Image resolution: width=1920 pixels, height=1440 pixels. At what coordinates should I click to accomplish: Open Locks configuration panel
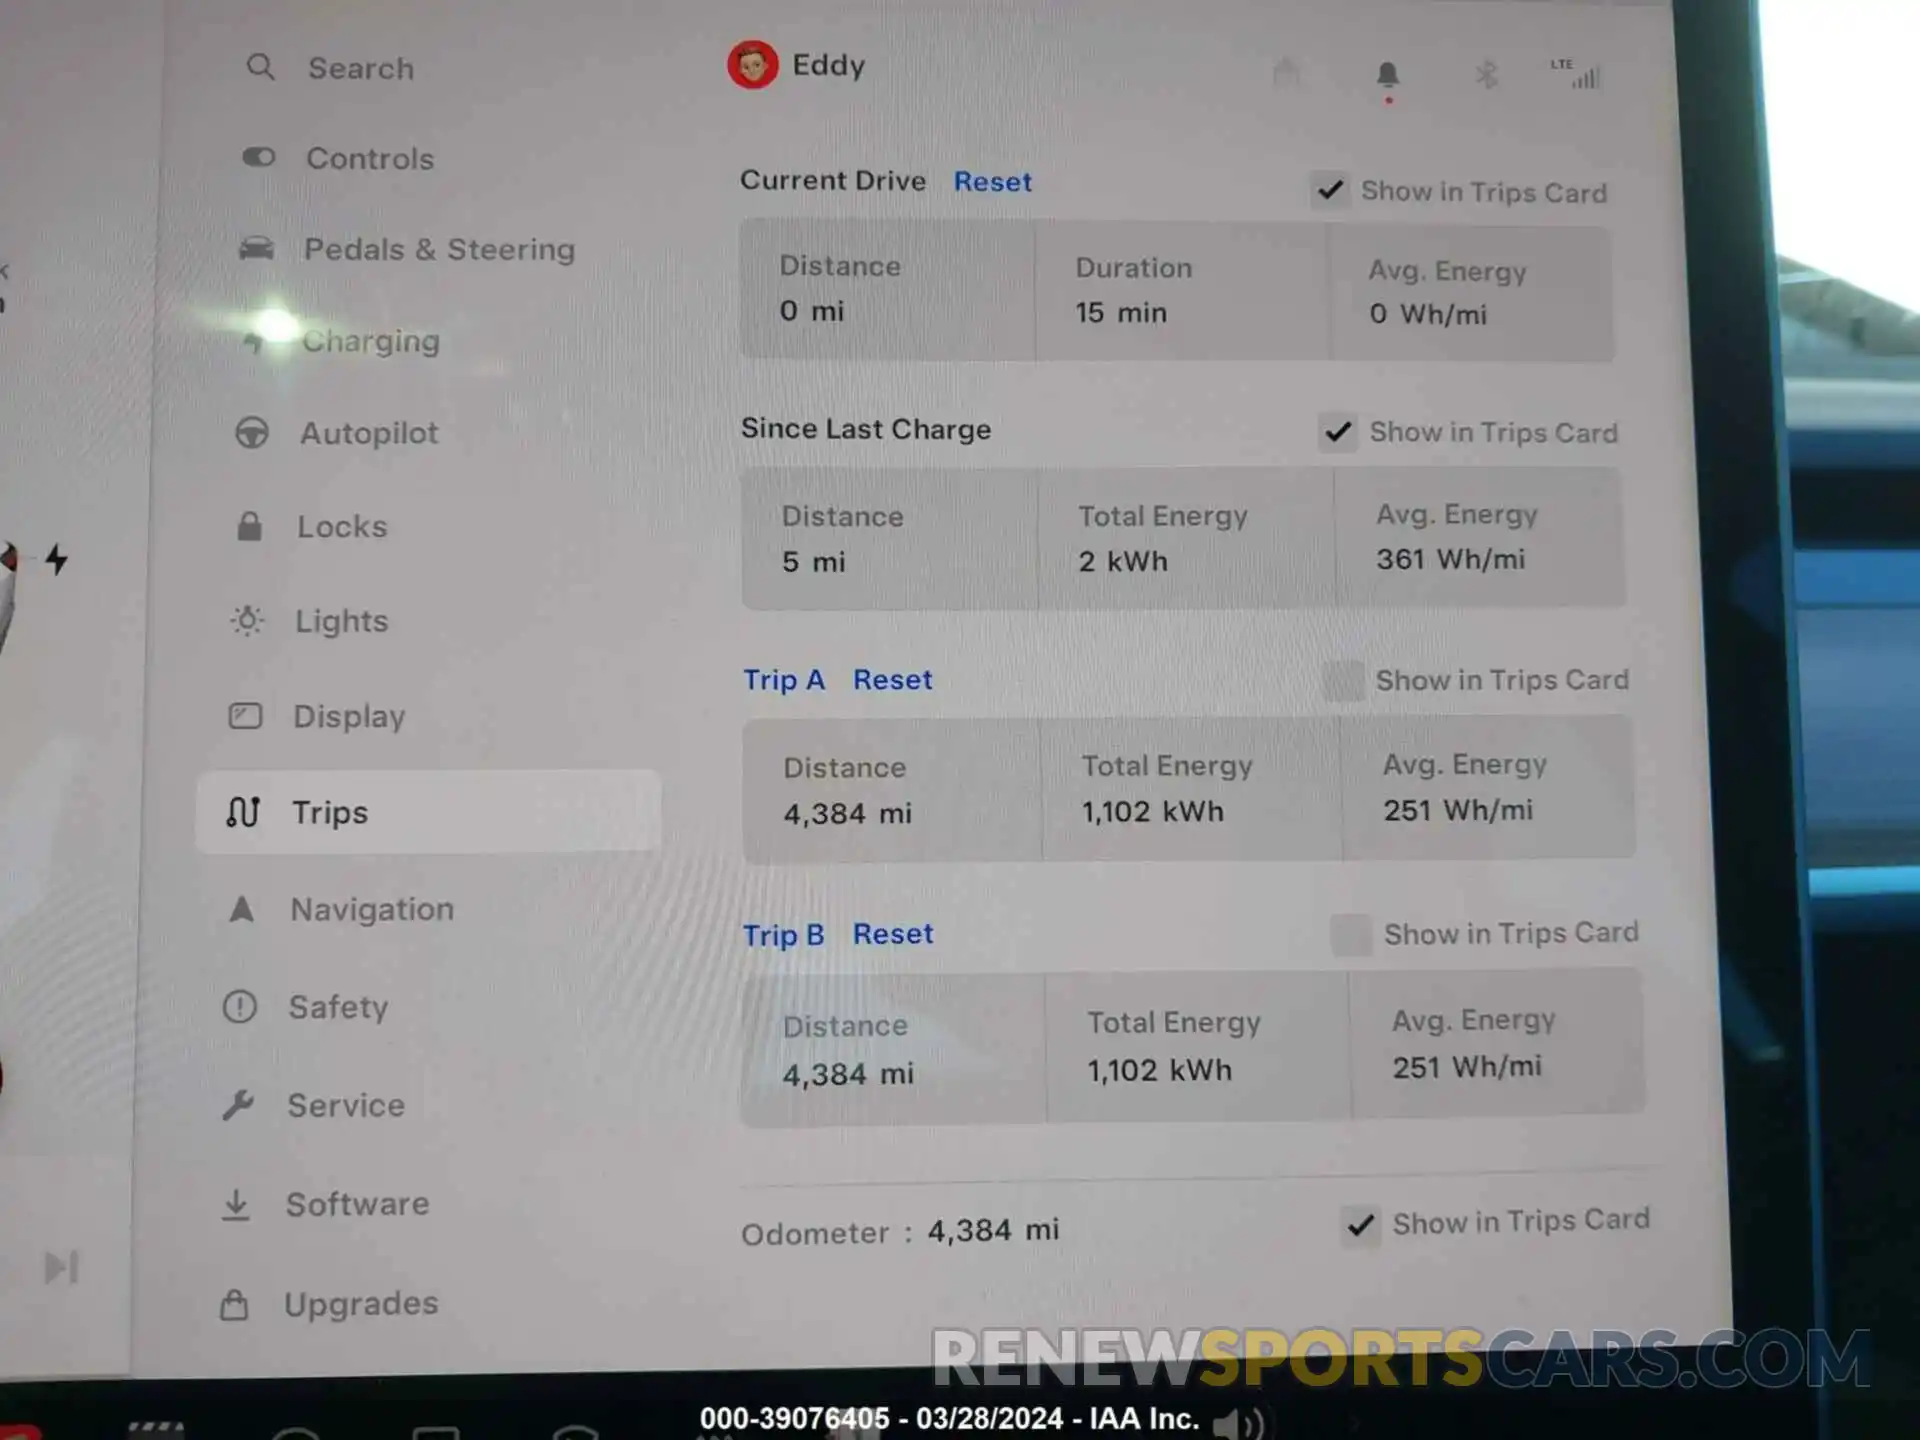tap(340, 526)
